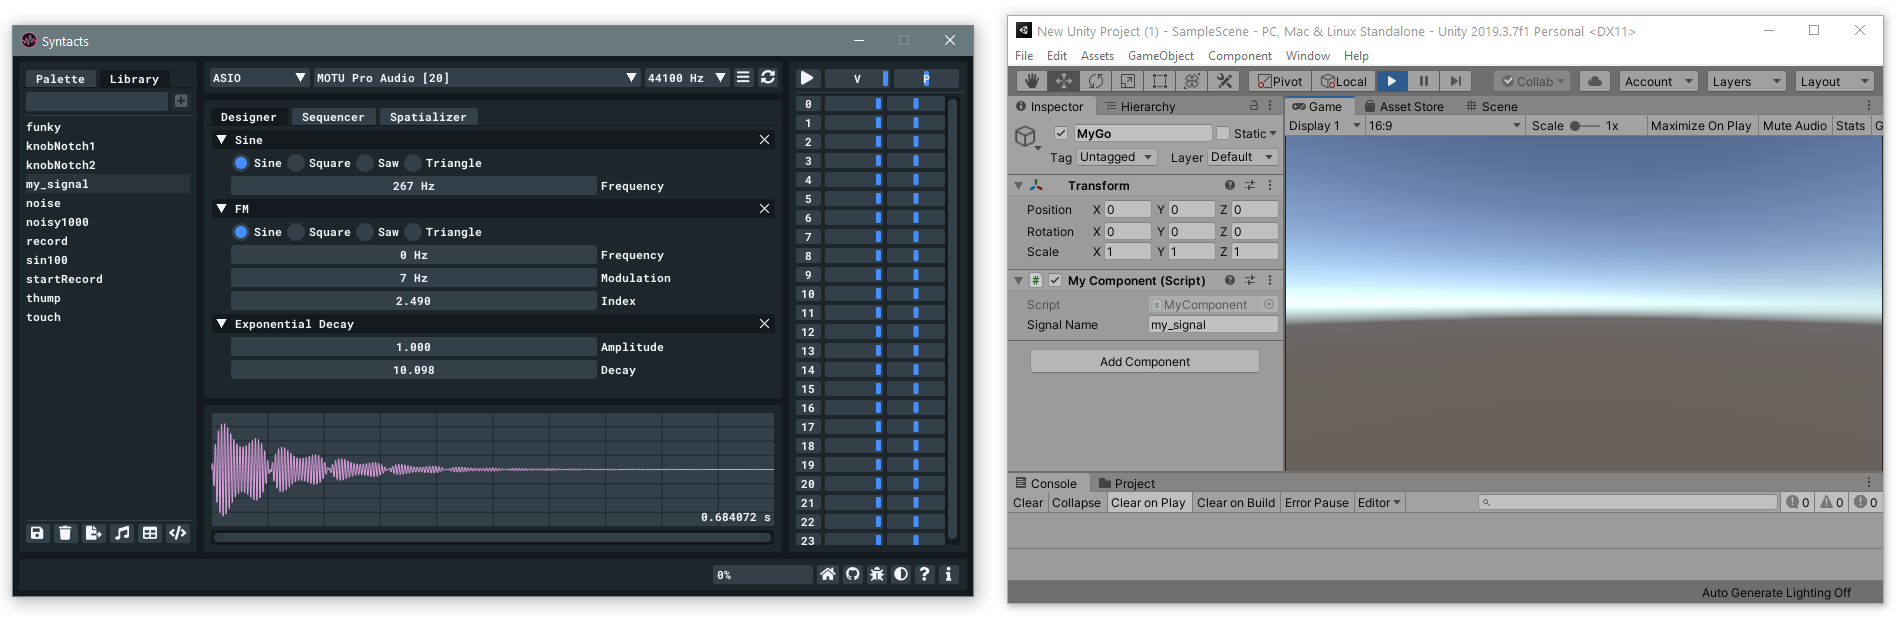Click the export file icon in Syntacts
This screenshot has height=620, width=1901.
coord(93,533)
